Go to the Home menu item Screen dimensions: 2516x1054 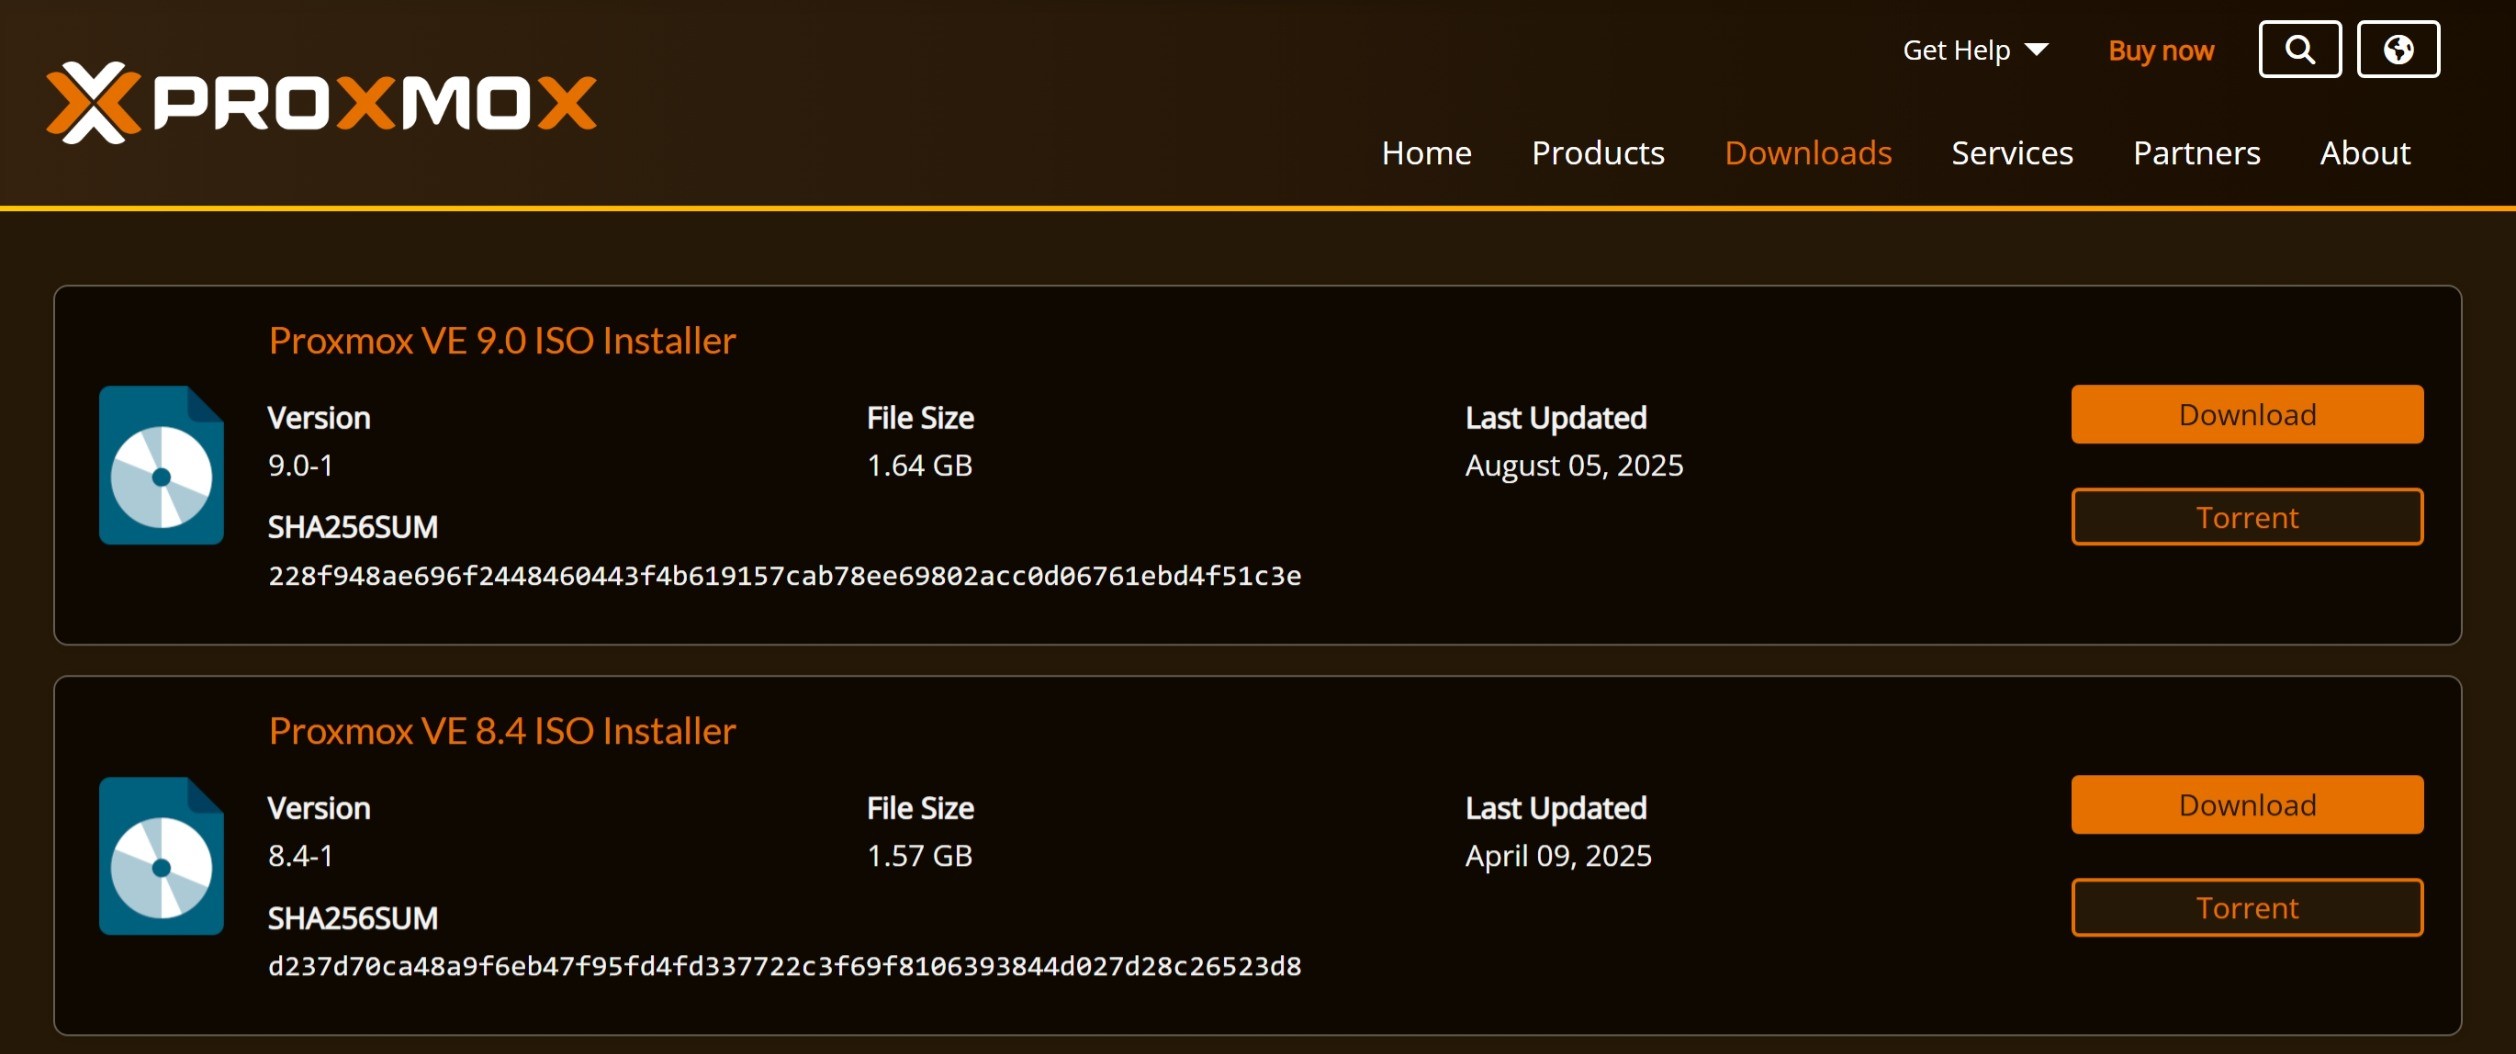pyautogui.click(x=1426, y=153)
